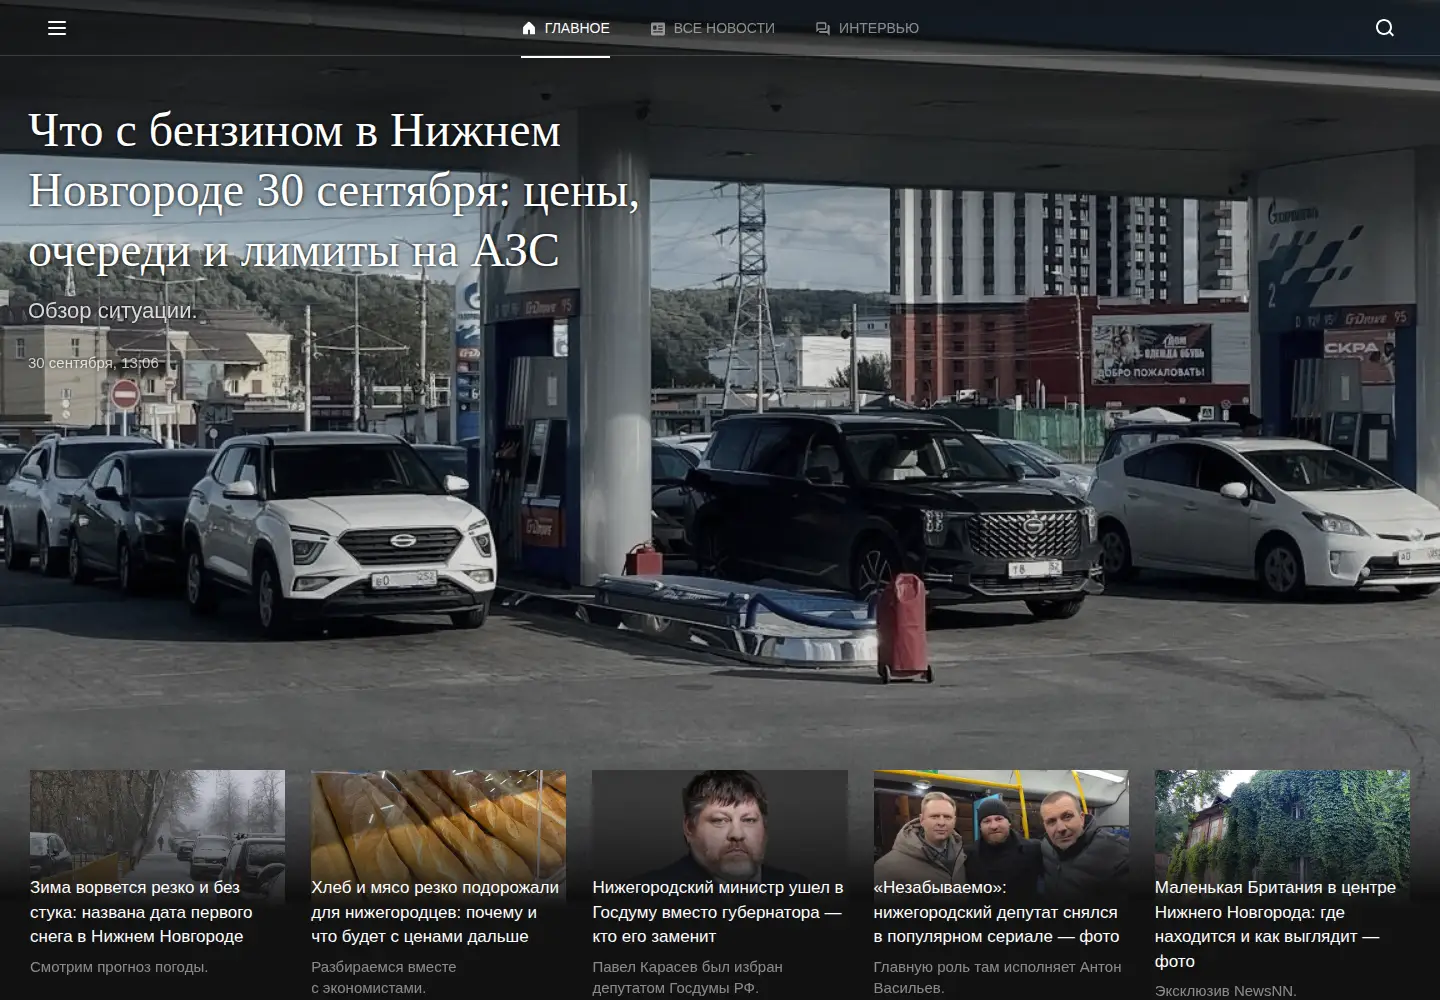Open «Незабываемо» депутат снялся в сериале article
Viewport: 1440px width, 1000px height.
997,912
